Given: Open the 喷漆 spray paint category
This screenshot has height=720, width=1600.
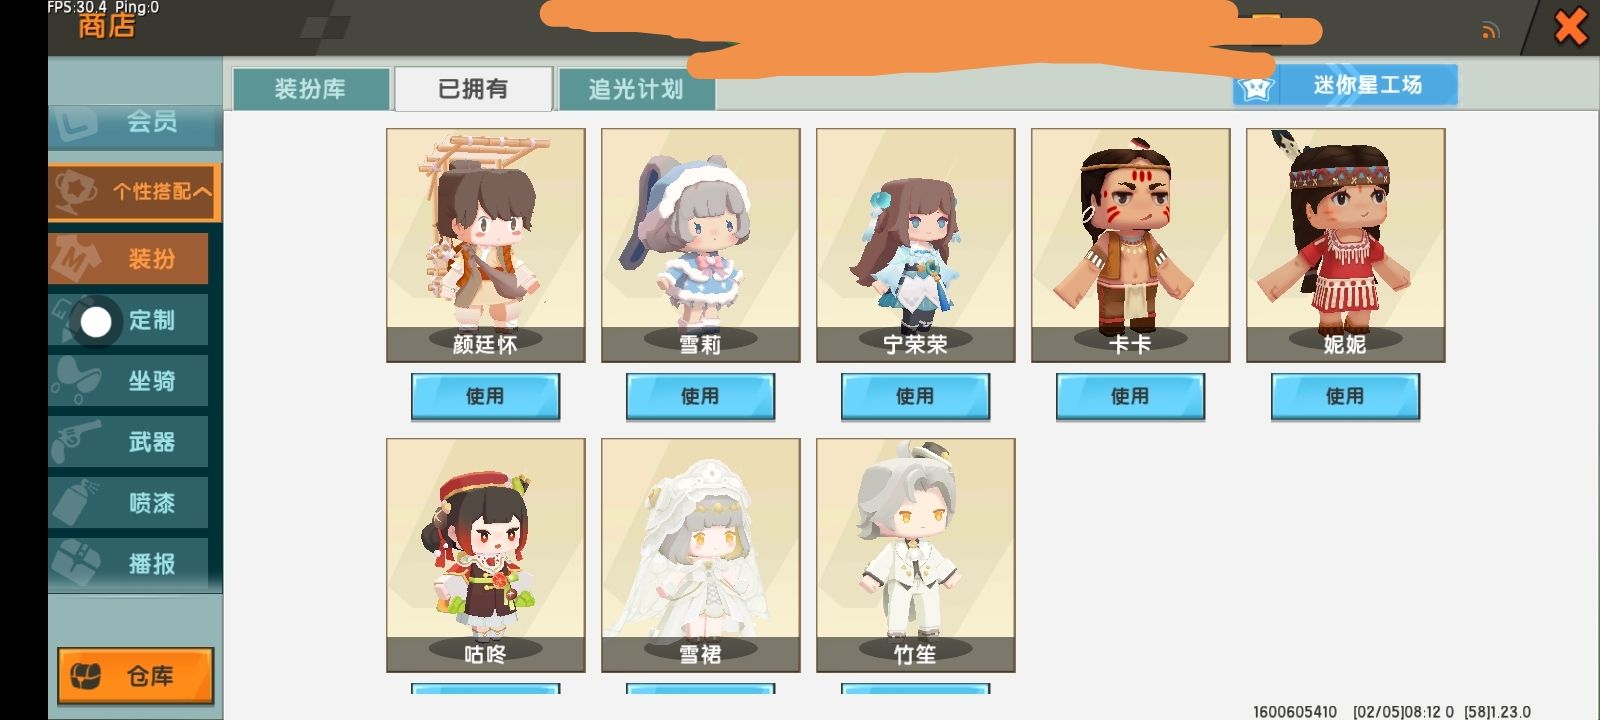Looking at the screenshot, I should (x=128, y=503).
